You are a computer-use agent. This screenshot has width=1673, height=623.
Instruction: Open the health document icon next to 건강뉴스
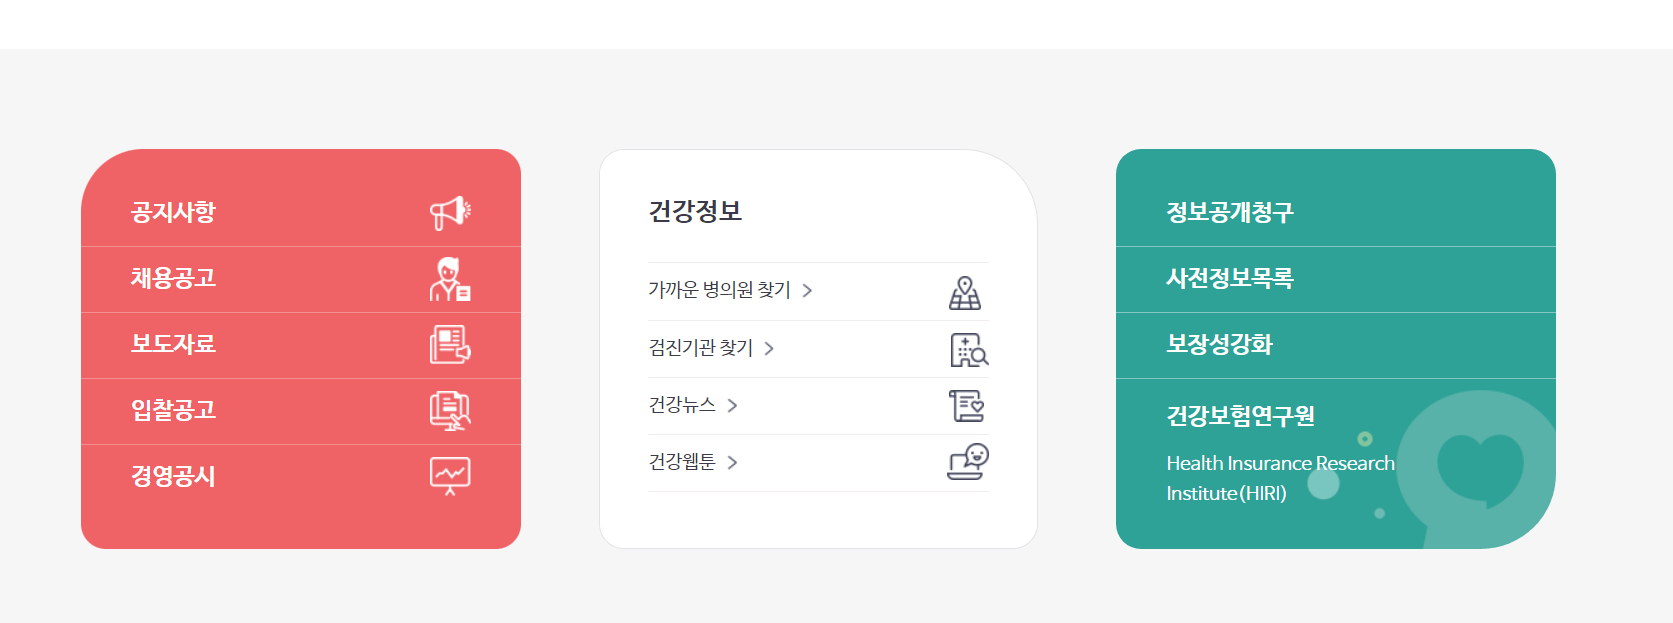pos(968,406)
